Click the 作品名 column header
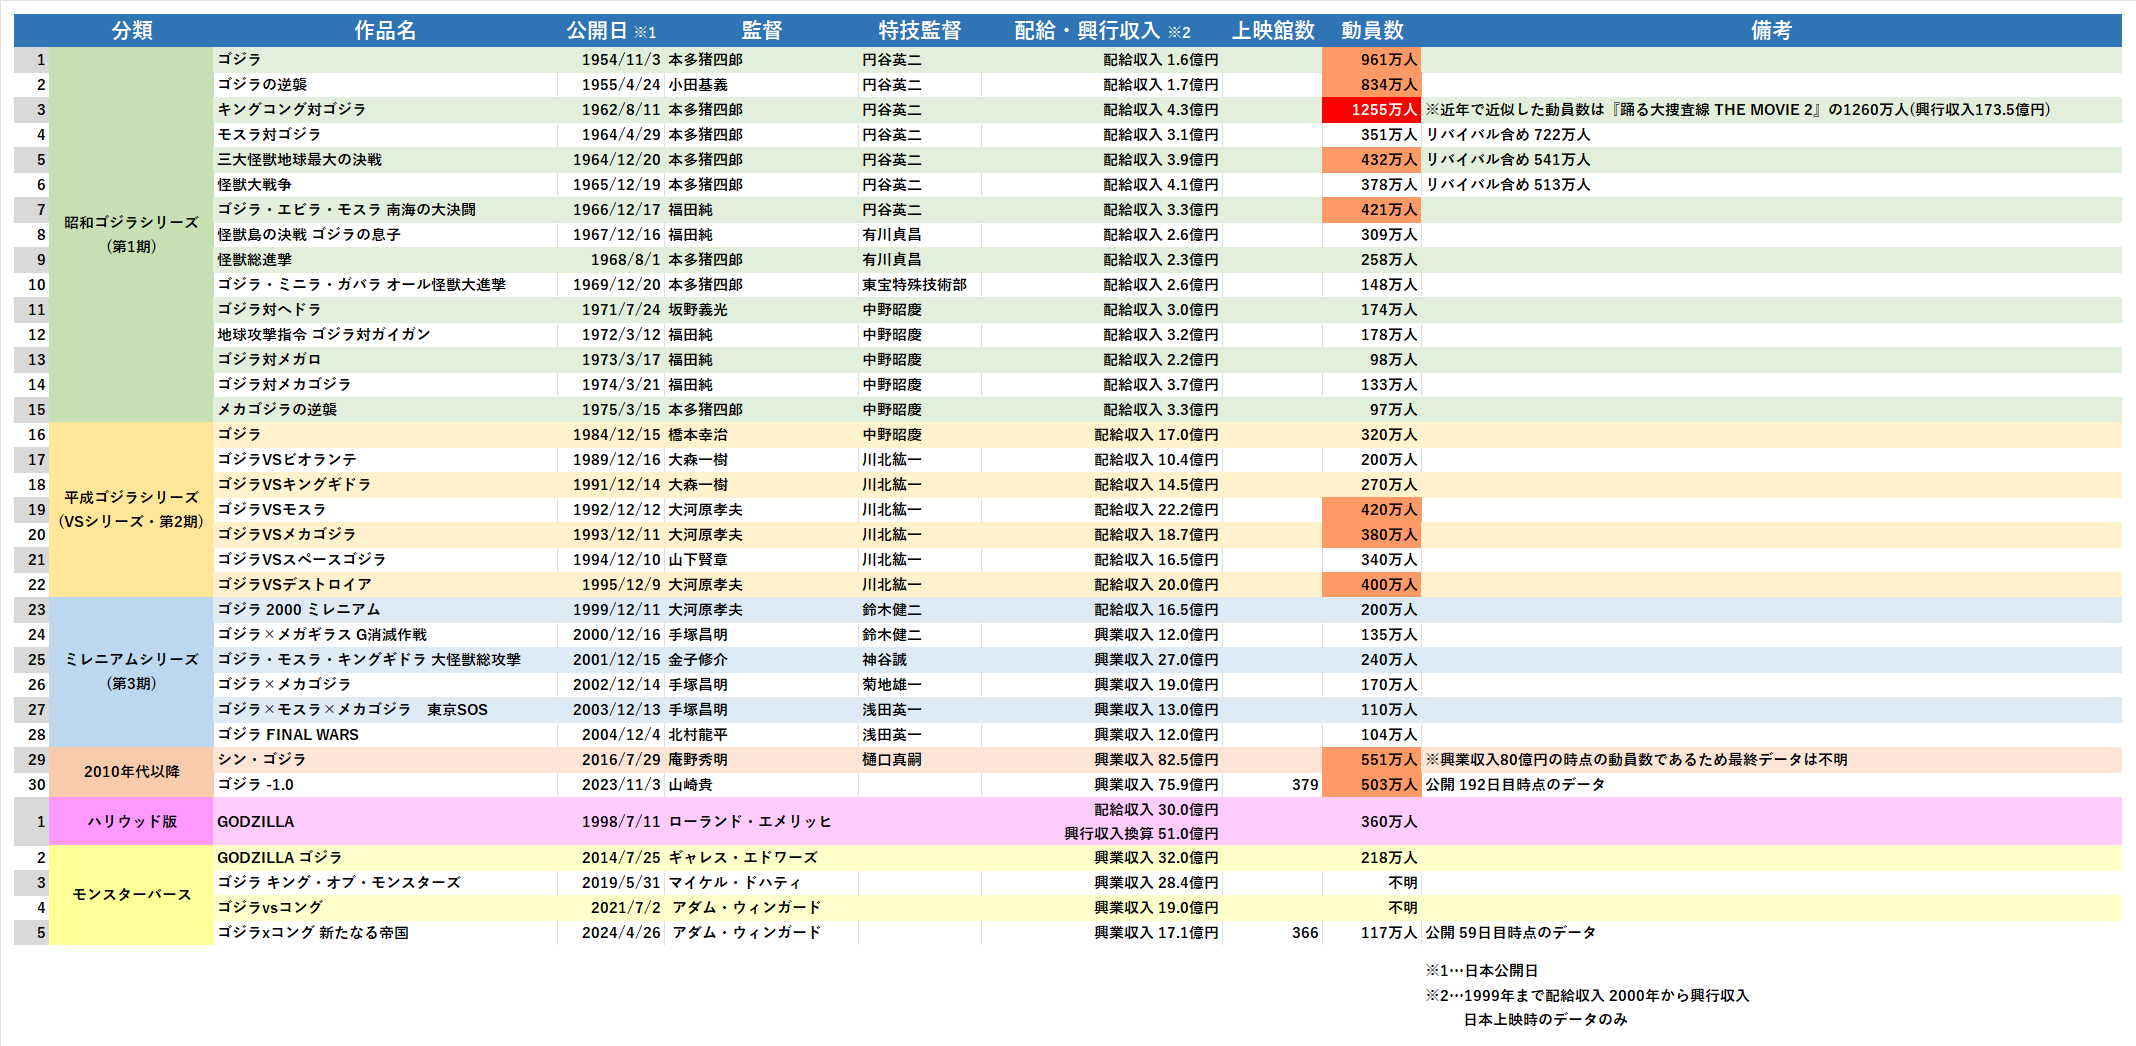2136x1046 pixels. pyautogui.click(x=385, y=31)
